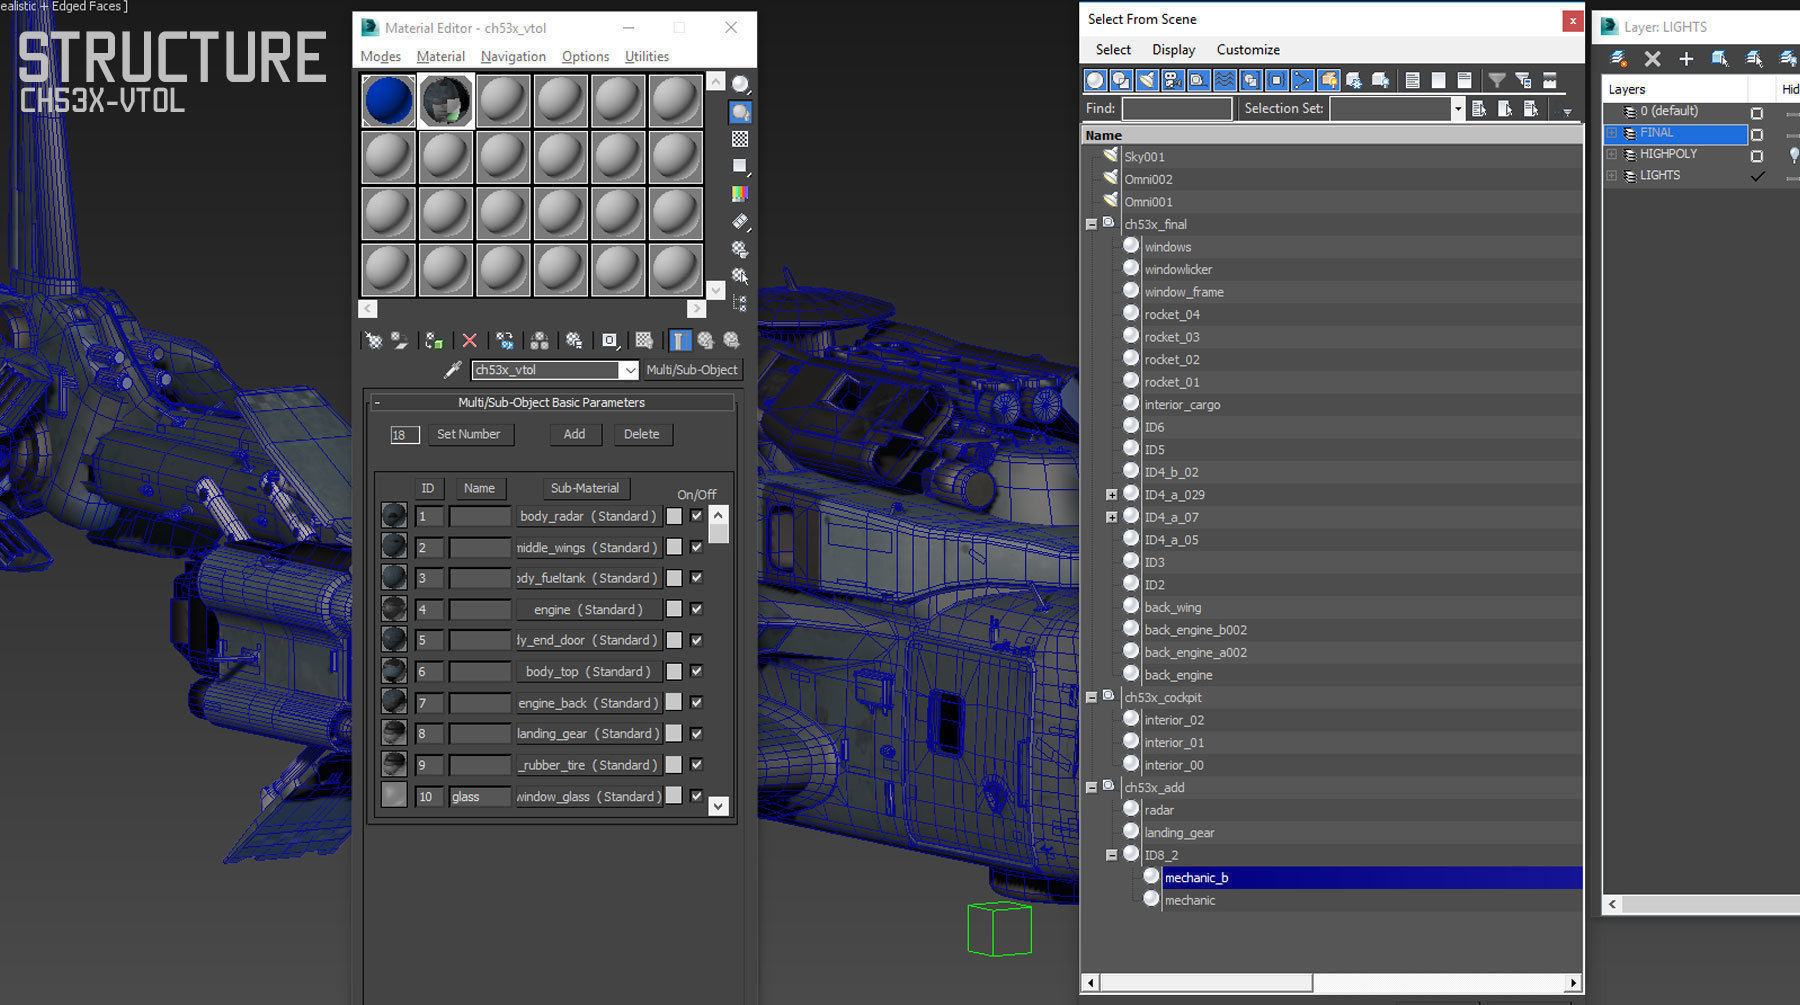Click engine_back (Standard) sub-material button
Screen dimensions: 1800x1005
coord(588,703)
